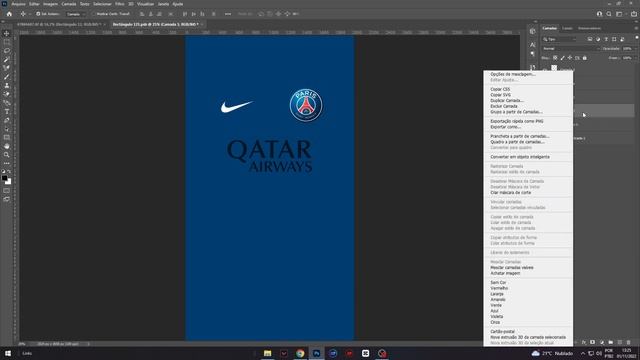Open Photoshop from the Windows taskbar
Viewport: 640px width, 360px height.
click(316, 353)
